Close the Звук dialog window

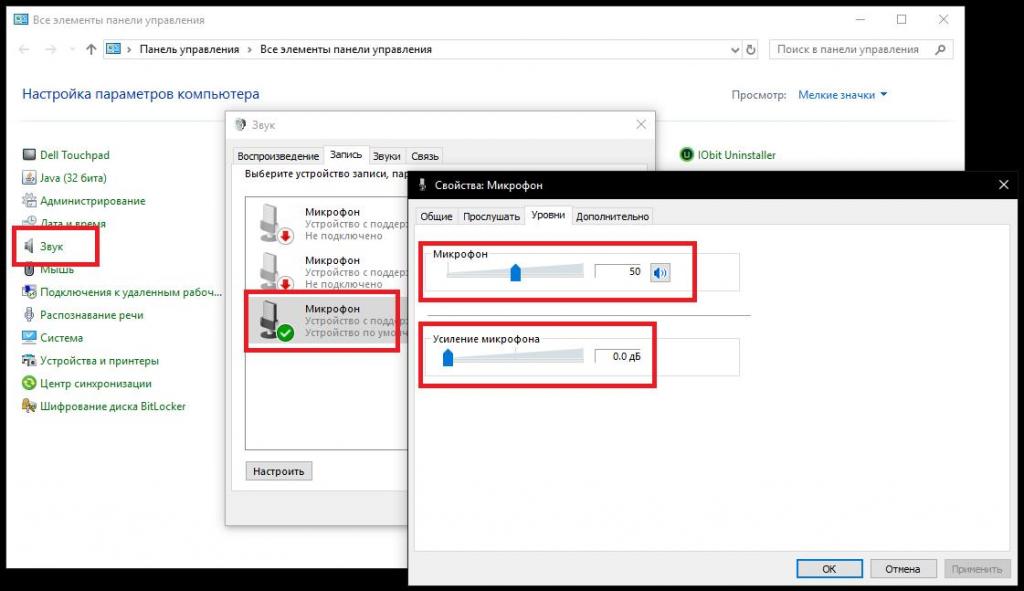pyautogui.click(x=641, y=124)
